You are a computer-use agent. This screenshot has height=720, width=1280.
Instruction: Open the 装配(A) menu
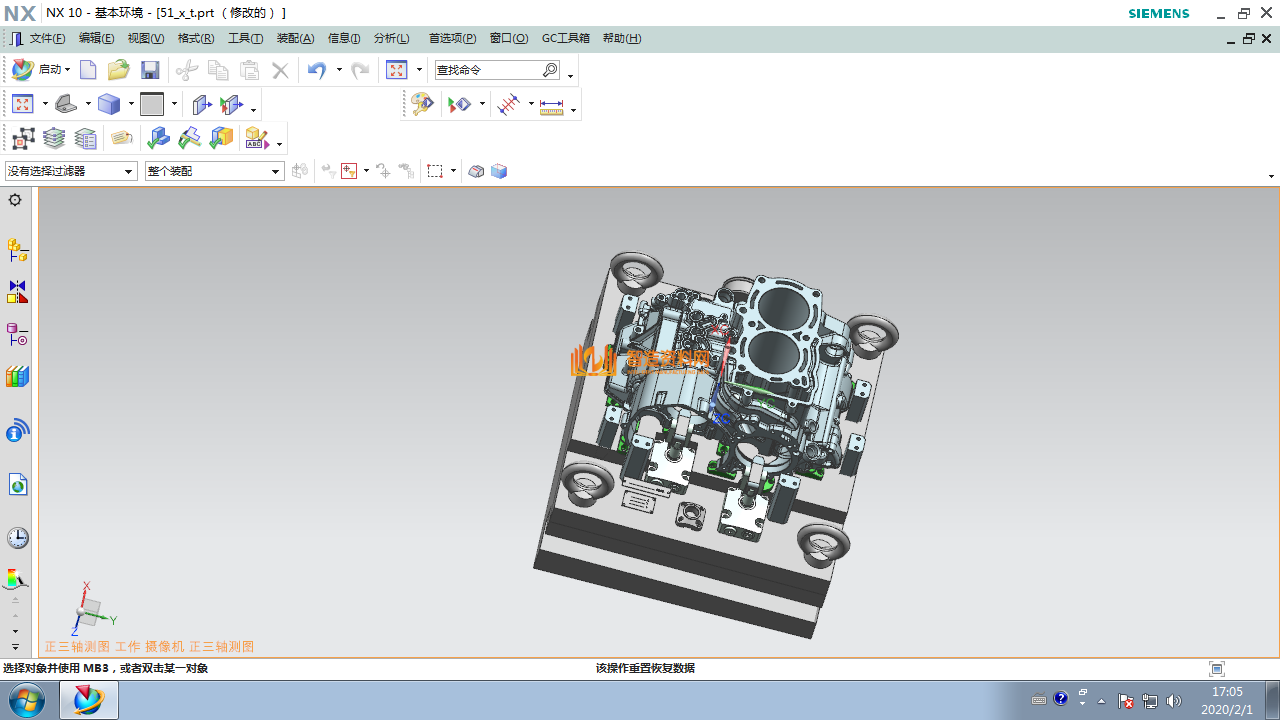295,38
